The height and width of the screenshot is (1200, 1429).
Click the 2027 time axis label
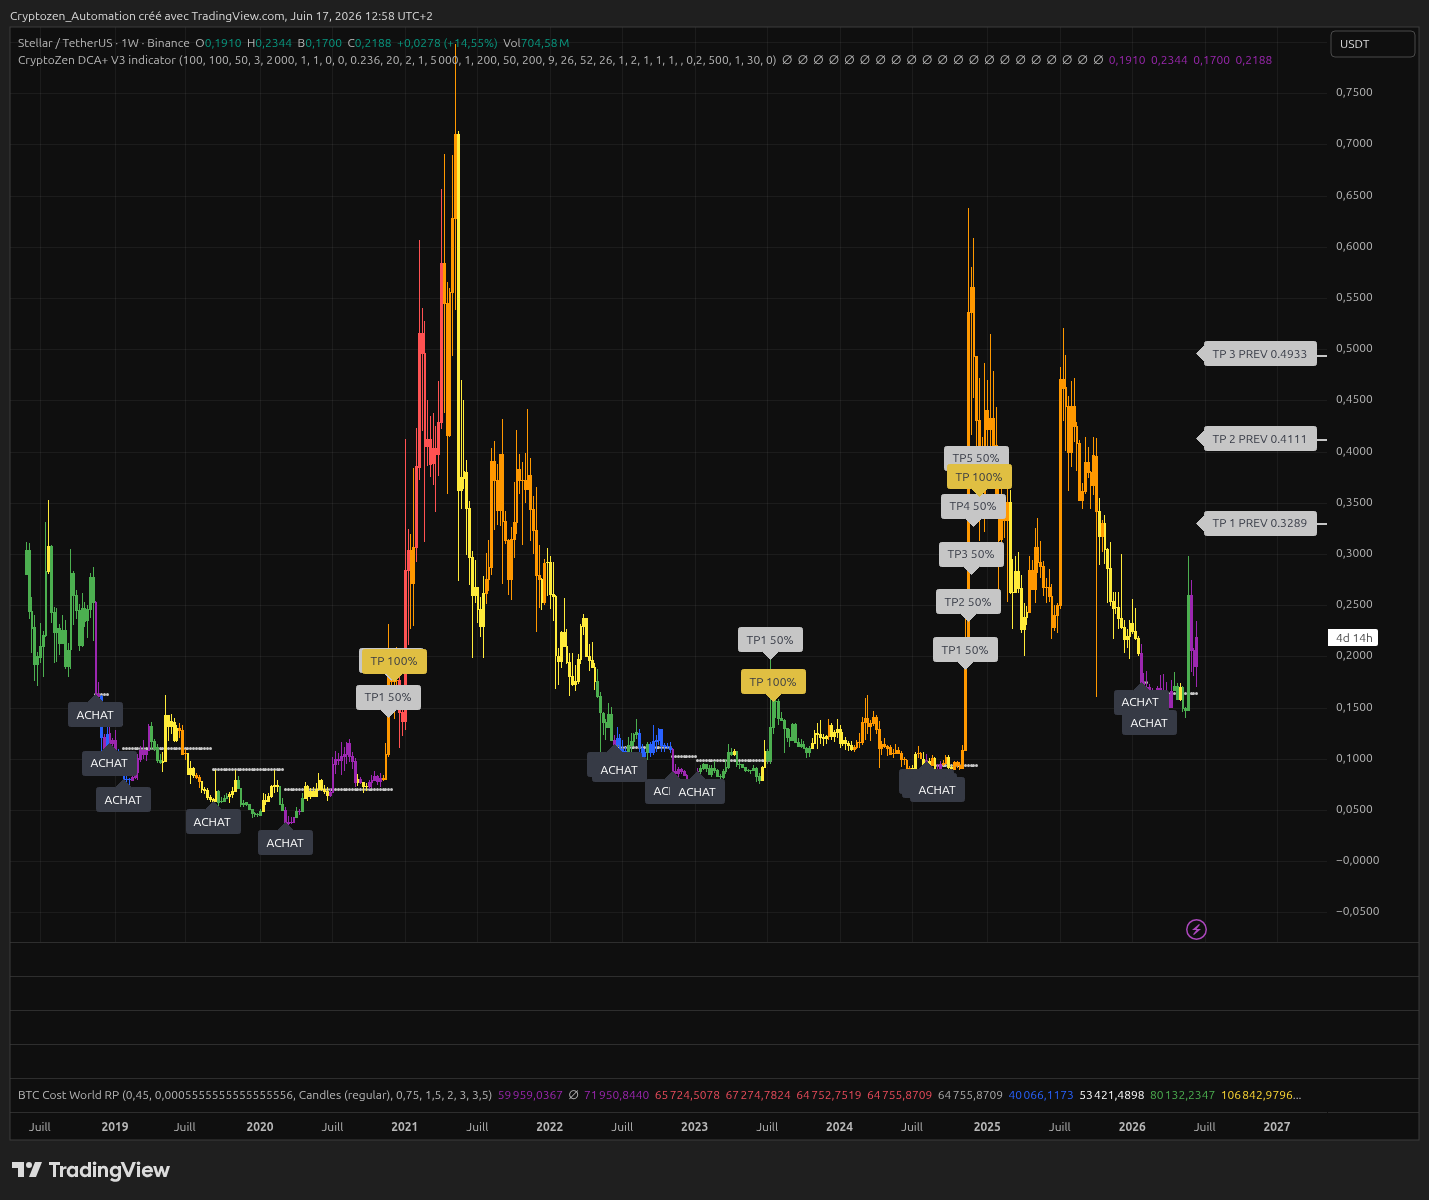point(1277,1127)
